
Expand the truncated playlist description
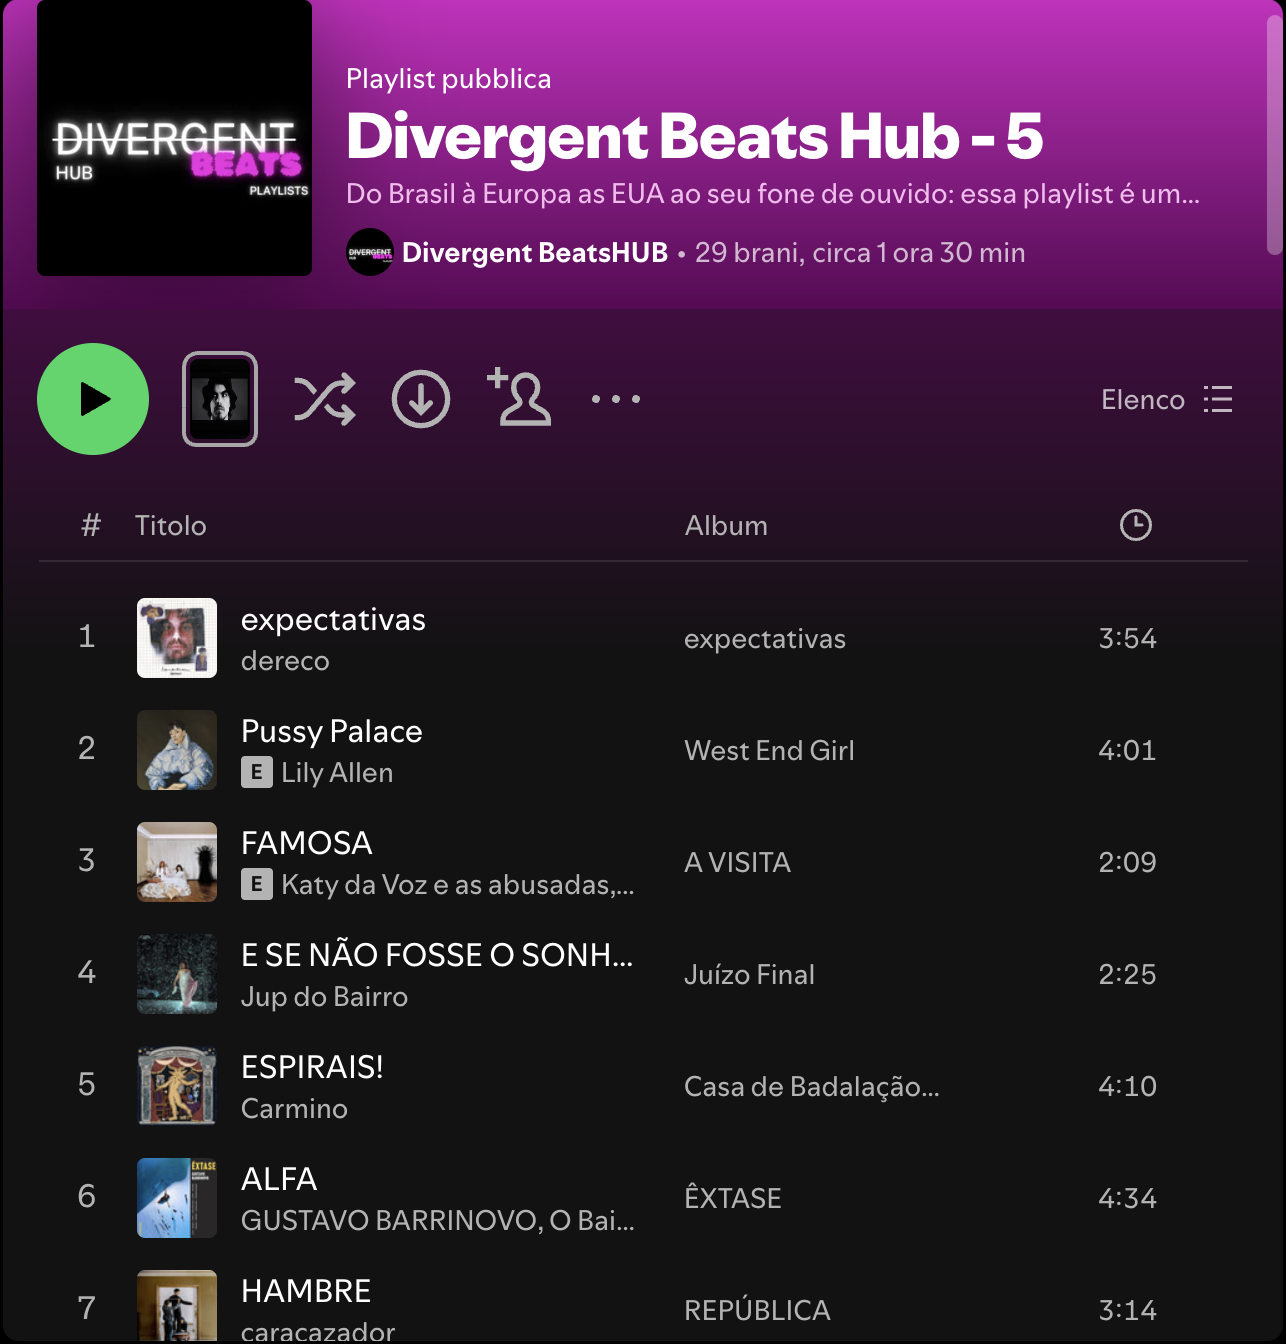point(772,196)
